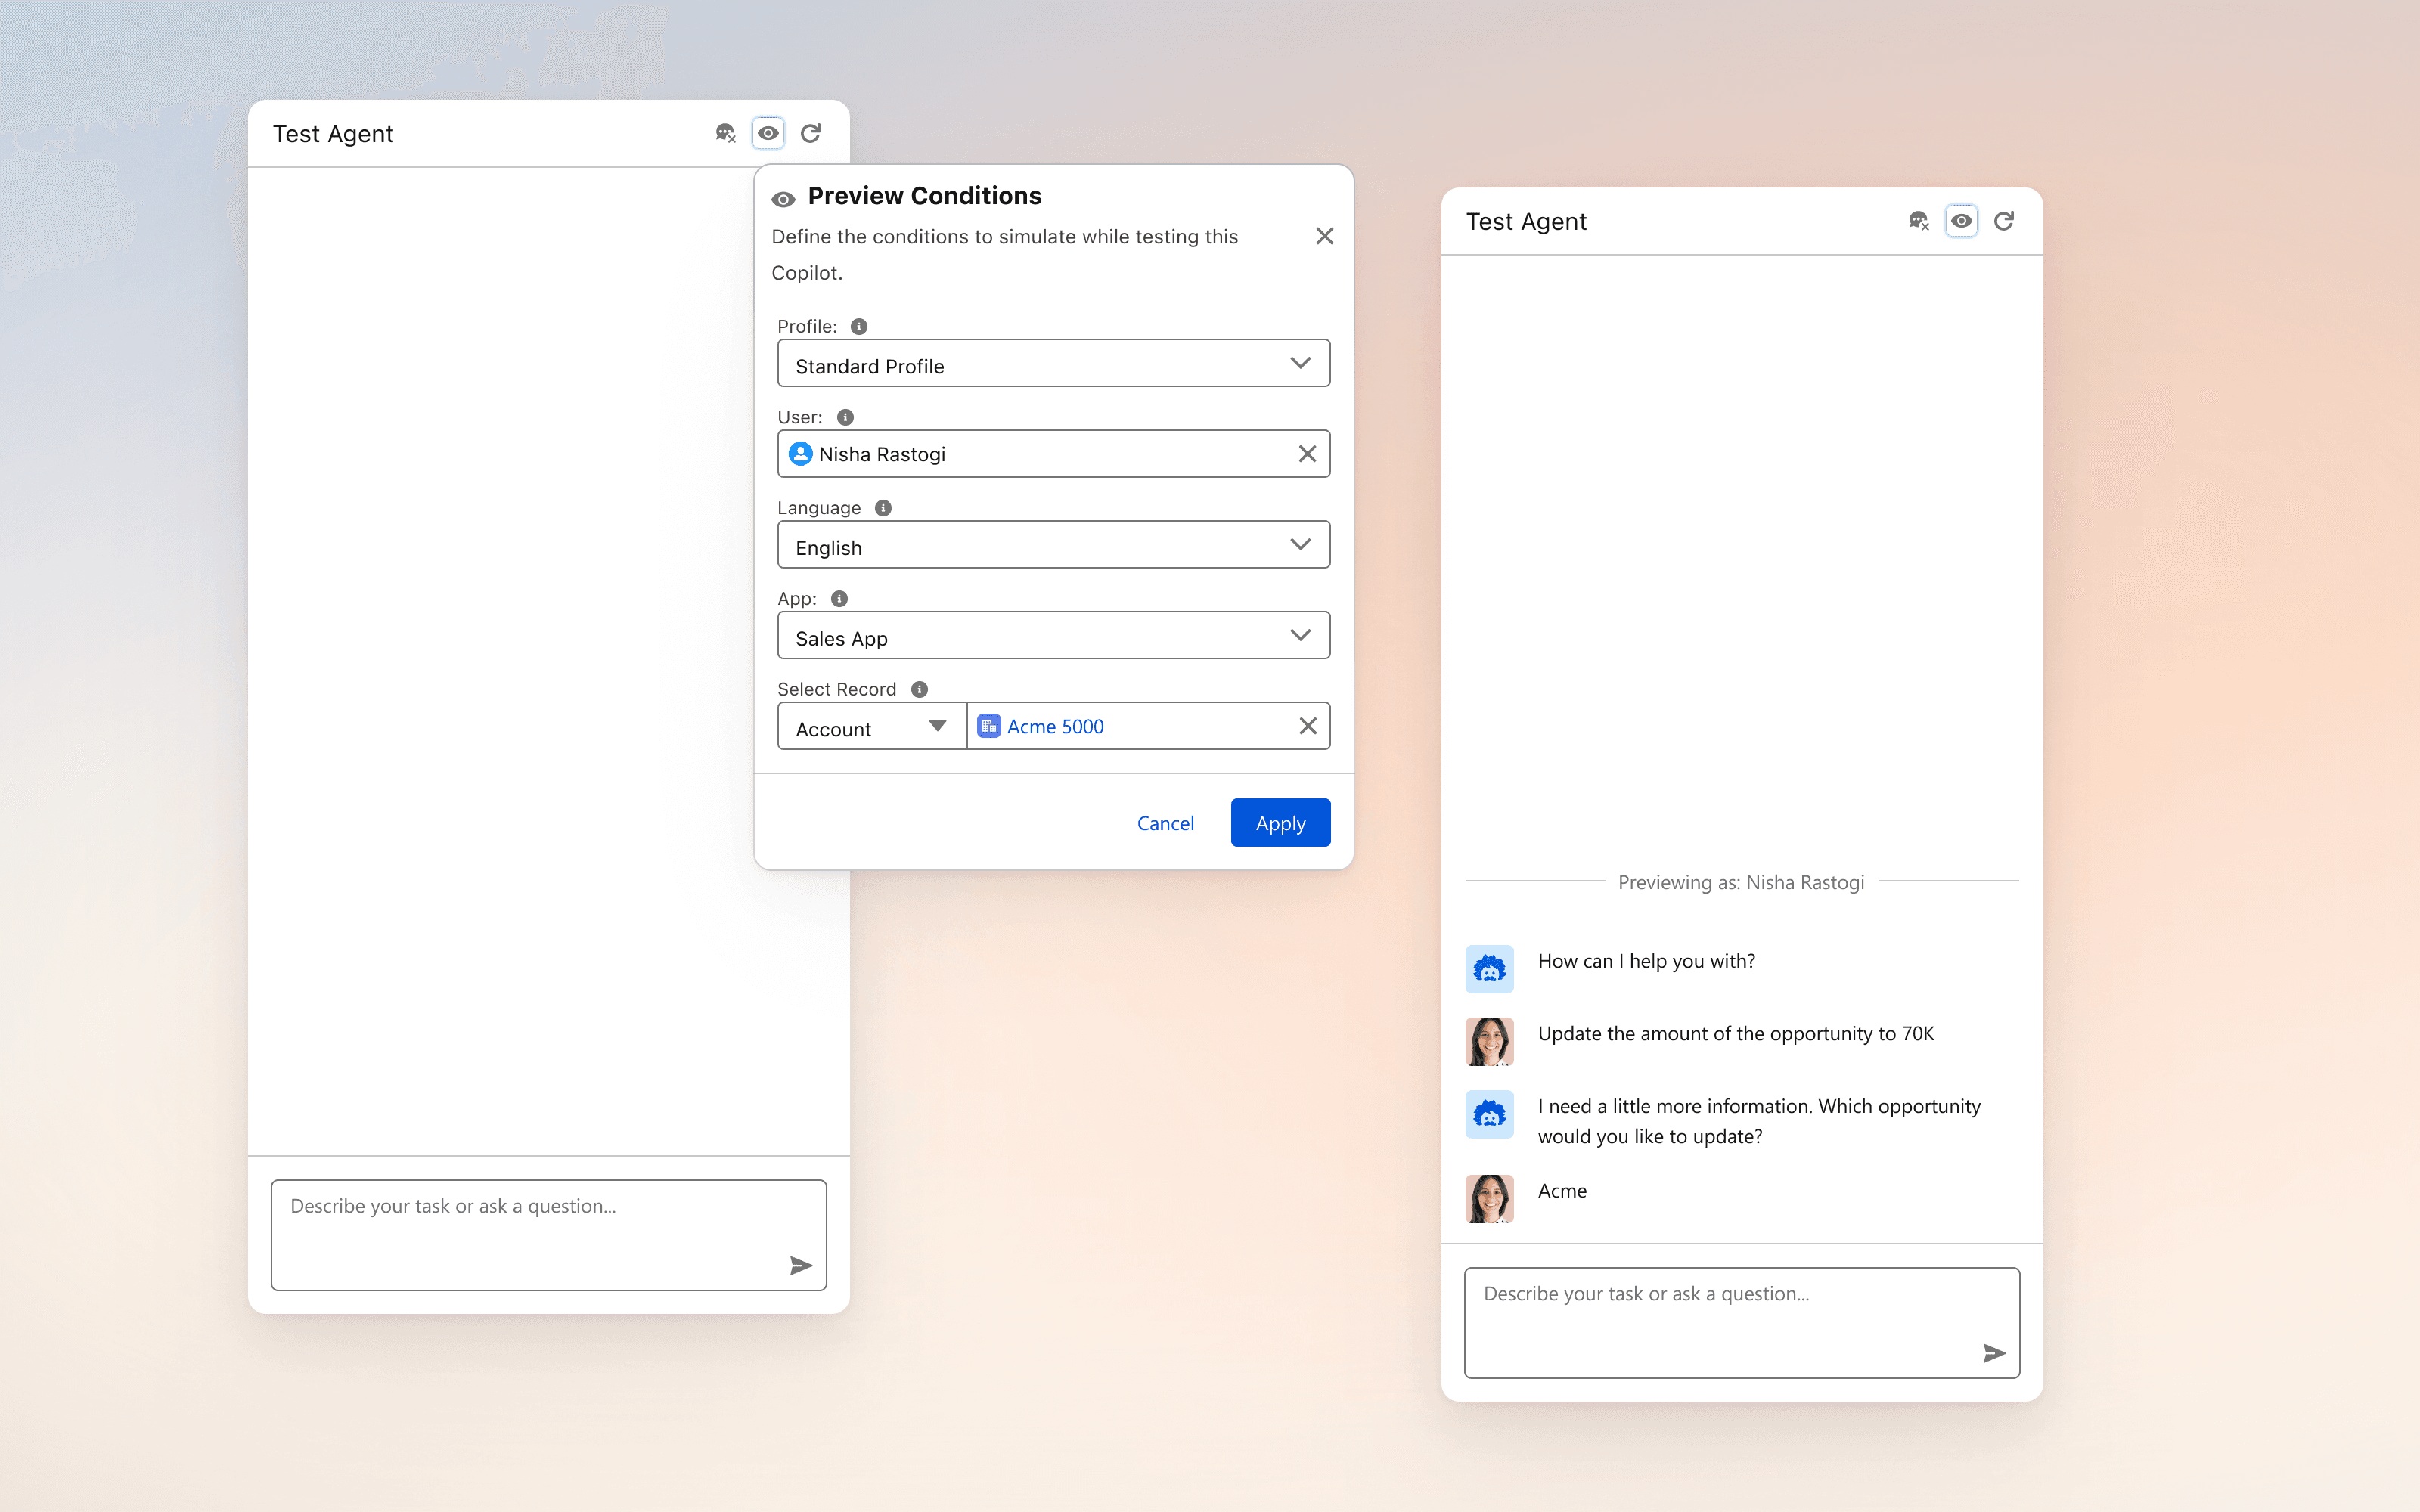Click the 'Test Agent' title in right panel

point(1526,222)
